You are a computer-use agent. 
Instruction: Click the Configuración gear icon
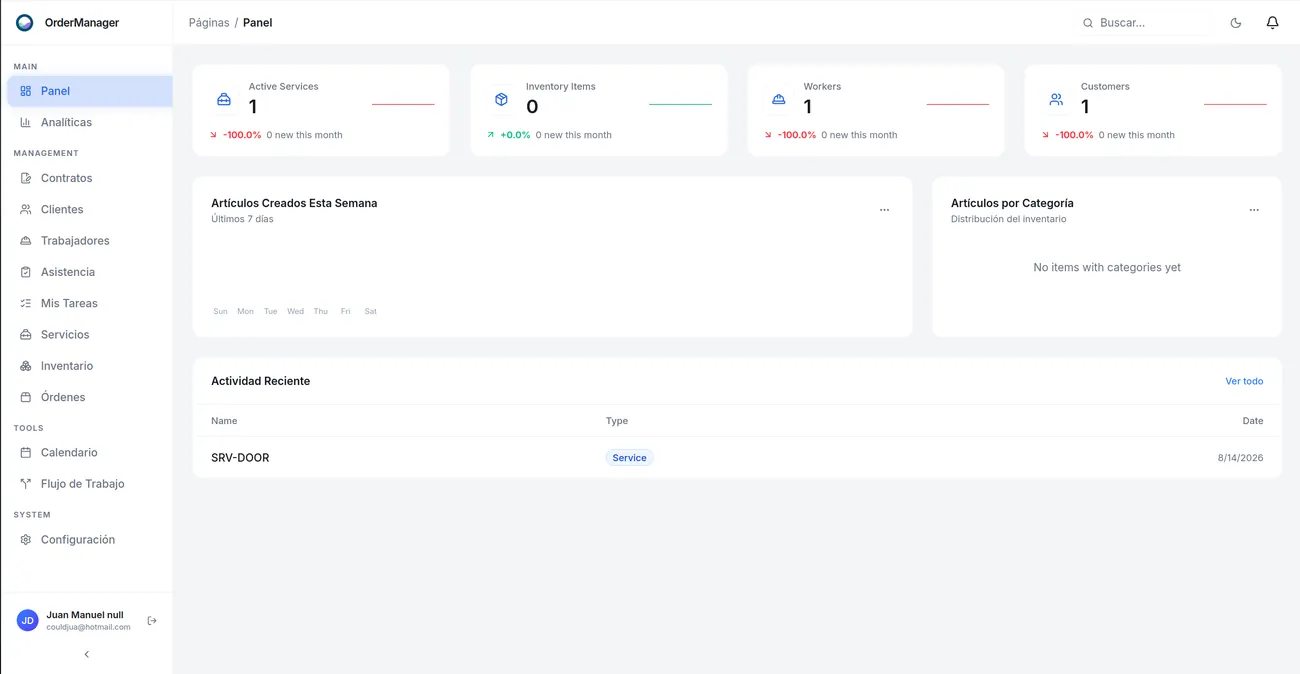26,540
